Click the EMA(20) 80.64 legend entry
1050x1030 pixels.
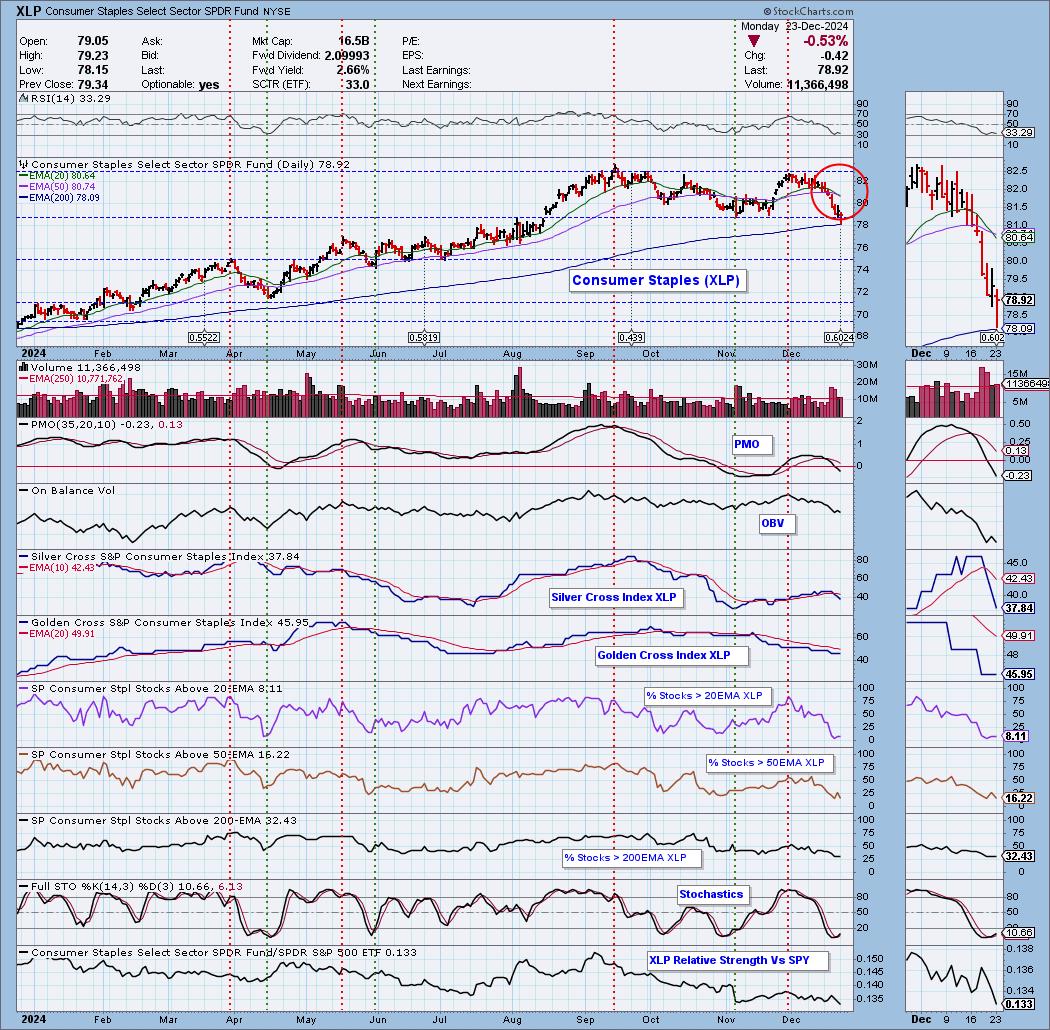tap(58, 176)
